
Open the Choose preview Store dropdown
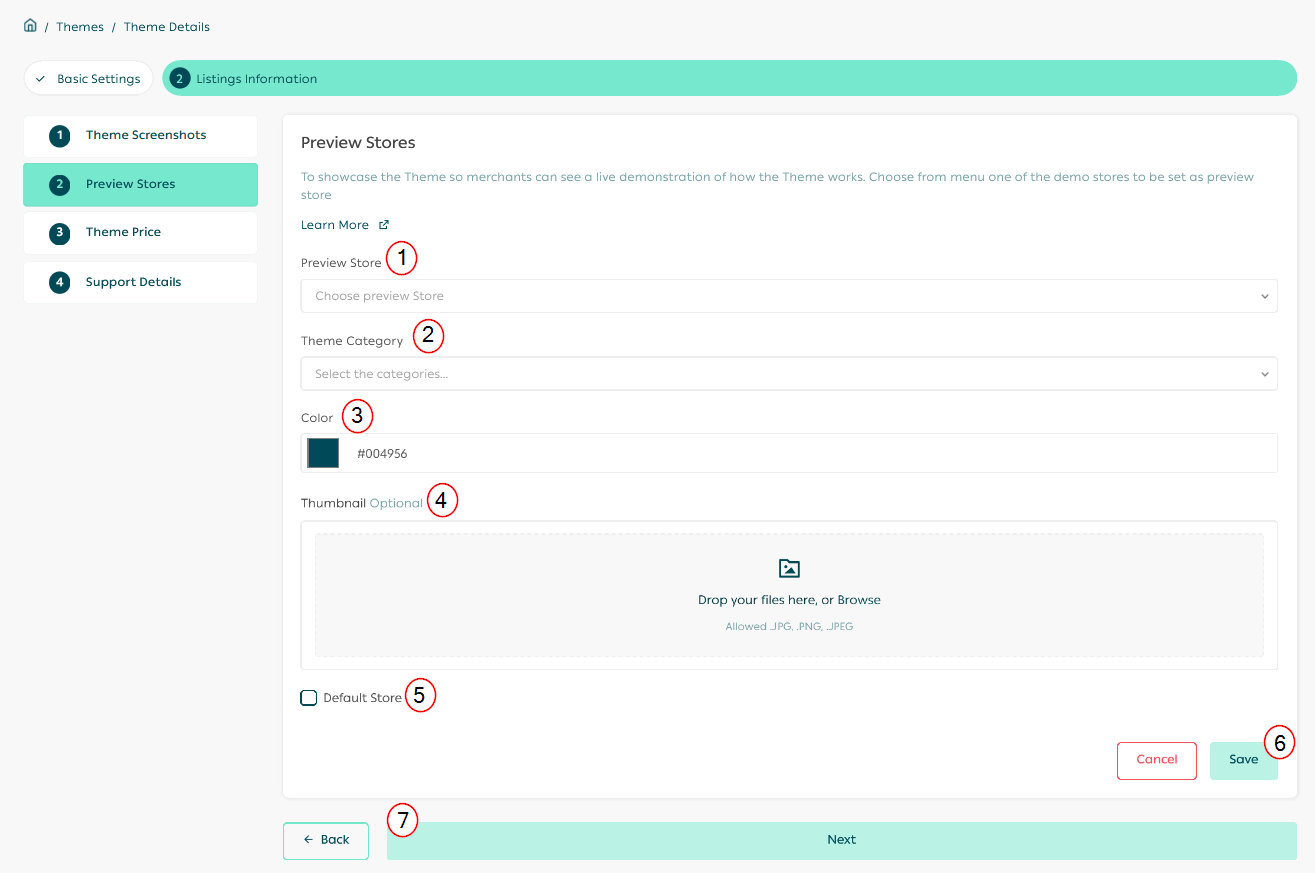click(789, 295)
